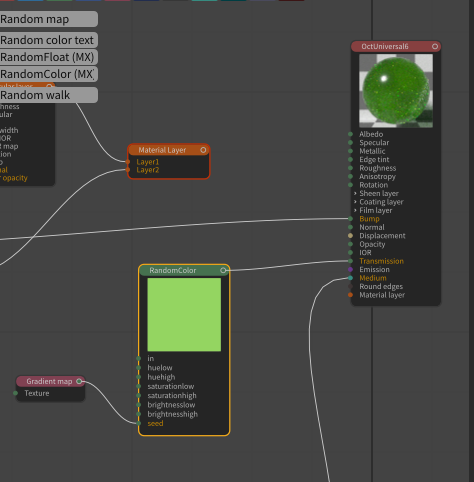474x482 pixels.
Task: Expand the Sheen layer section
Action: click(x=355, y=193)
